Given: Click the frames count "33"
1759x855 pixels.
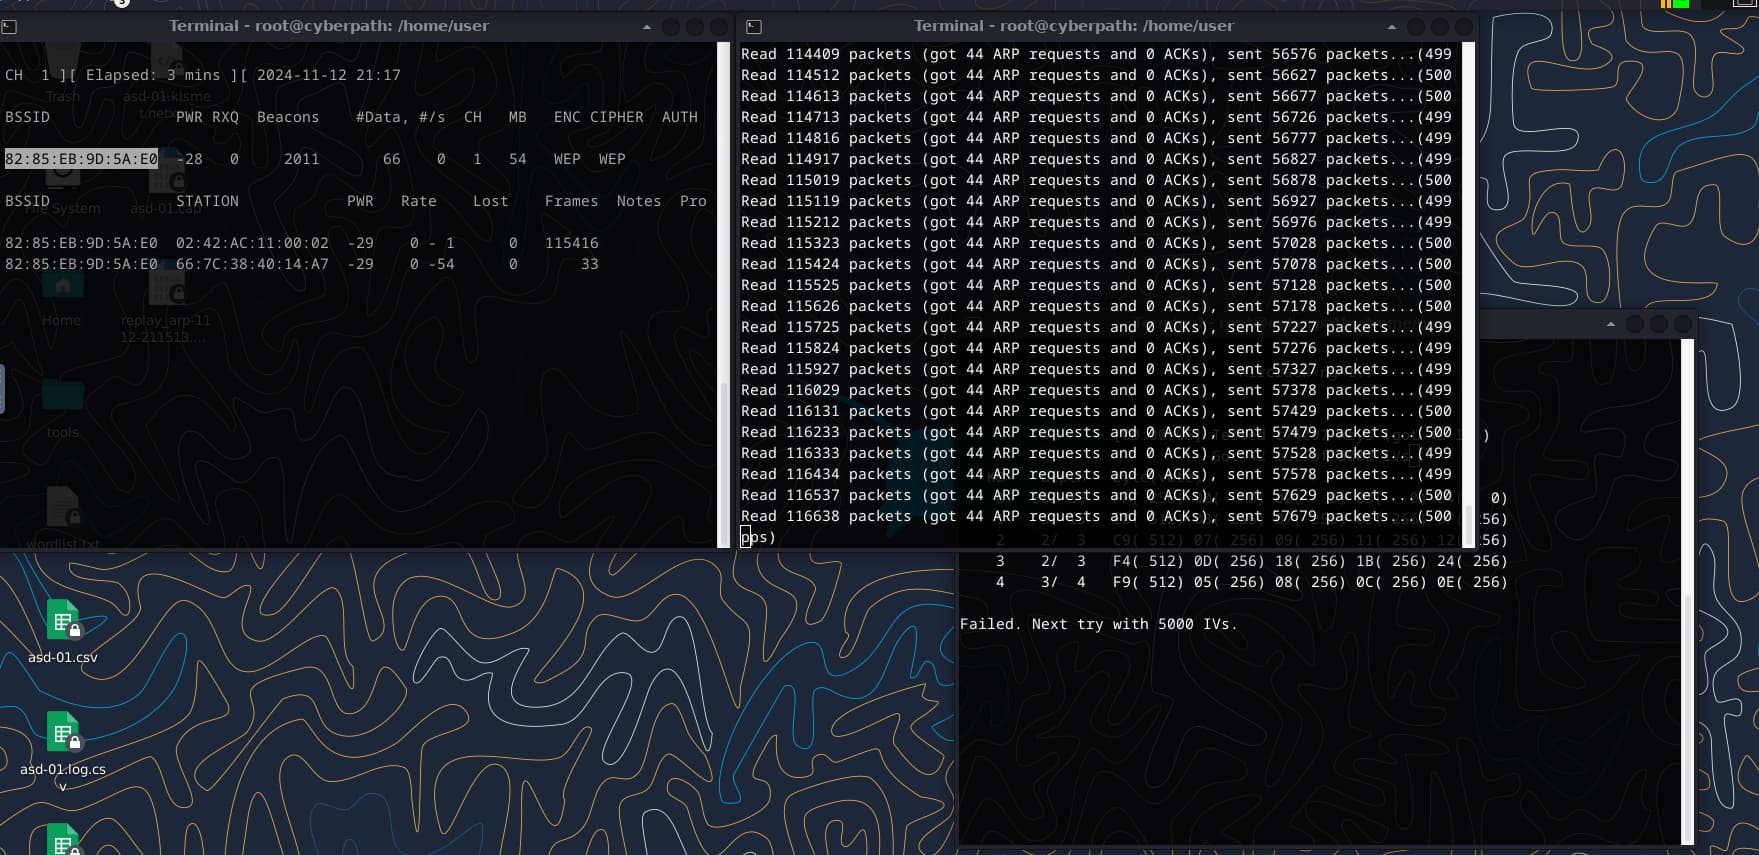Looking at the screenshot, I should (589, 264).
